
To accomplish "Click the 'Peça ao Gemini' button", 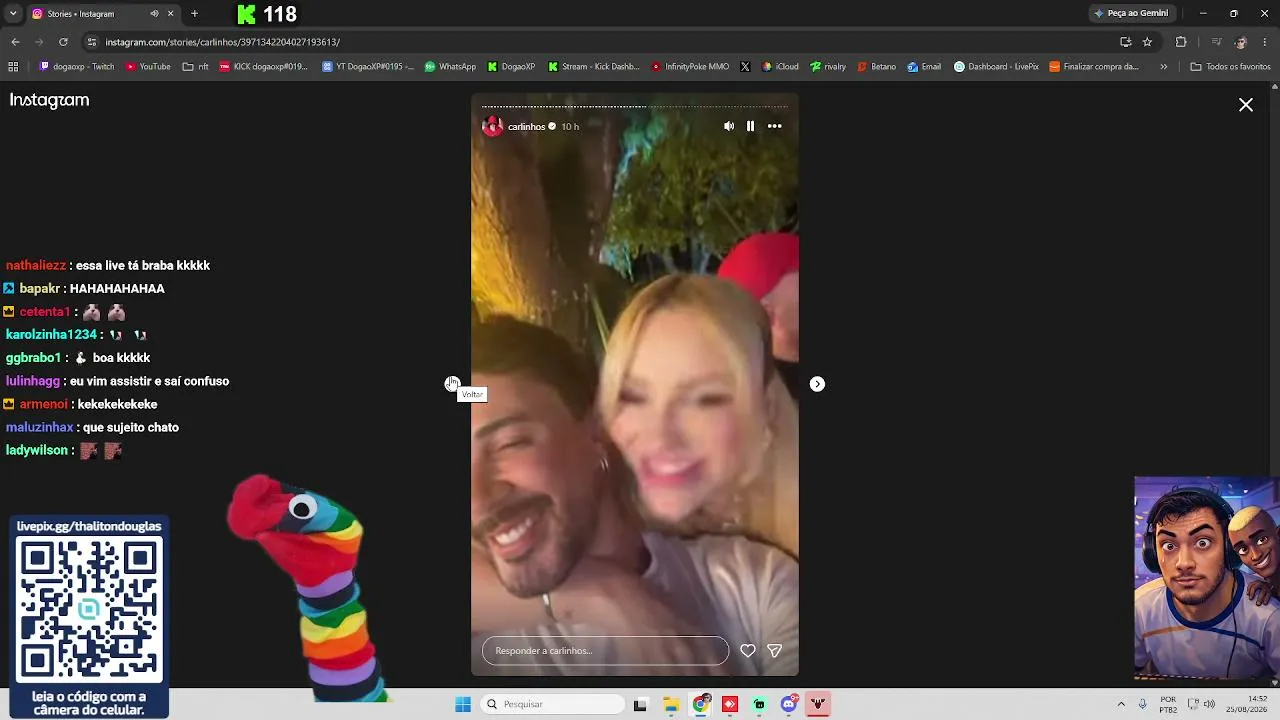I will pyautogui.click(x=1131, y=14).
